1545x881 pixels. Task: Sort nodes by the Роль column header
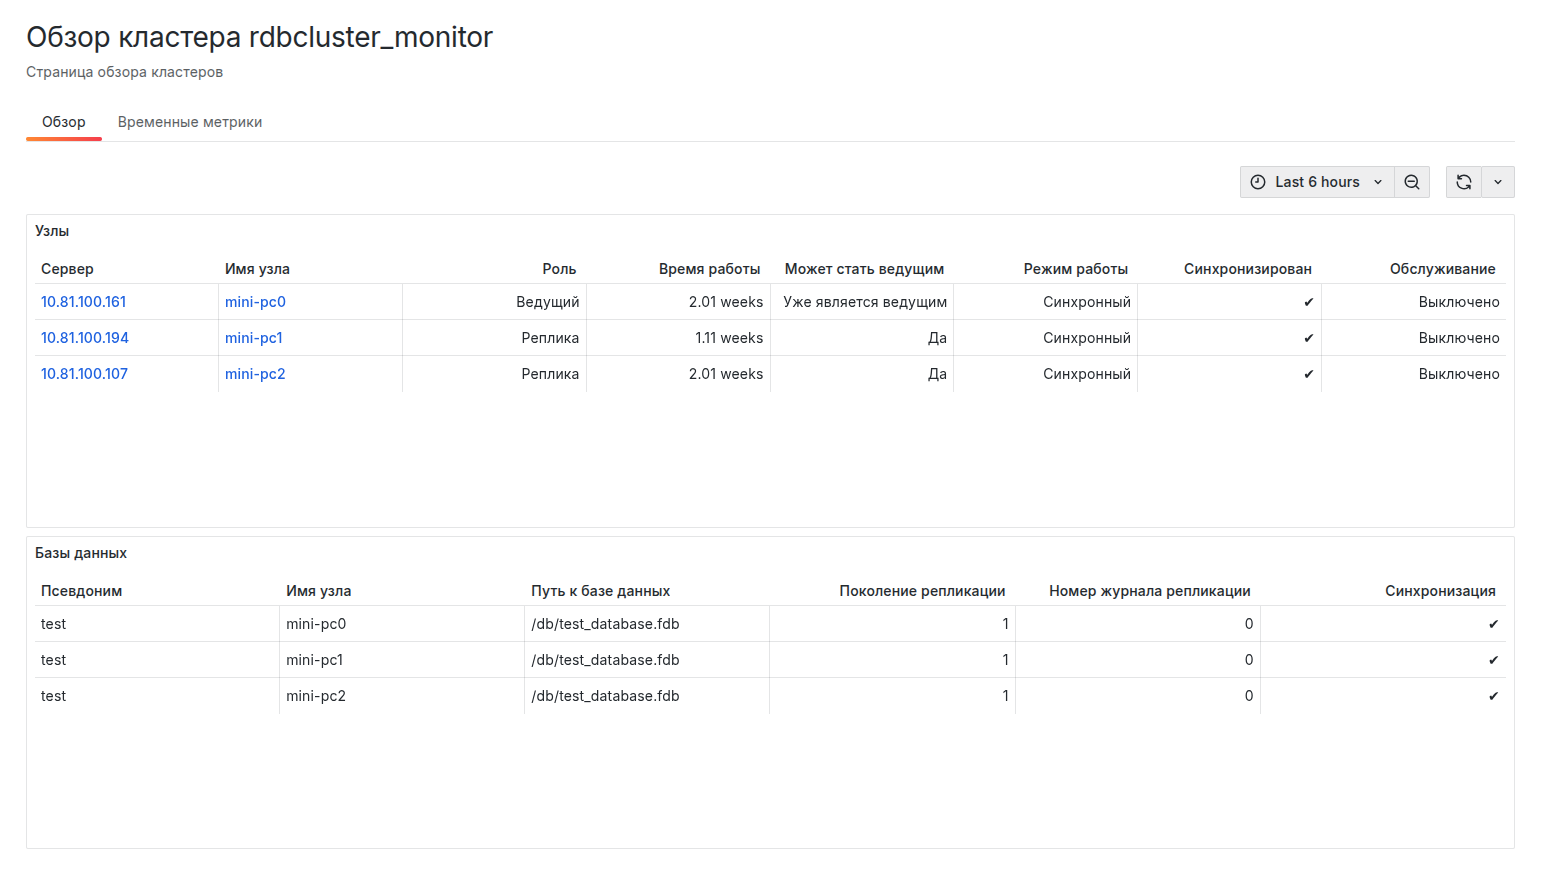559,269
